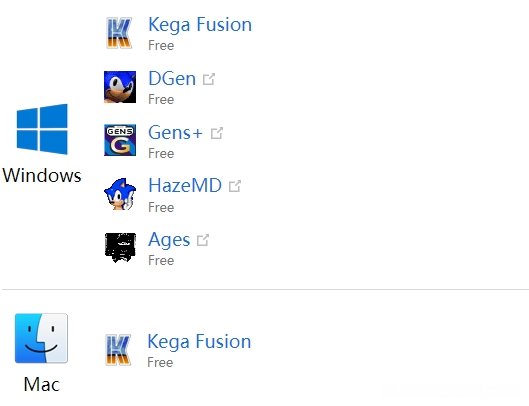Image resolution: width=529 pixels, height=406 pixels.
Task: Select the Windows platform label
Action: click(x=42, y=175)
